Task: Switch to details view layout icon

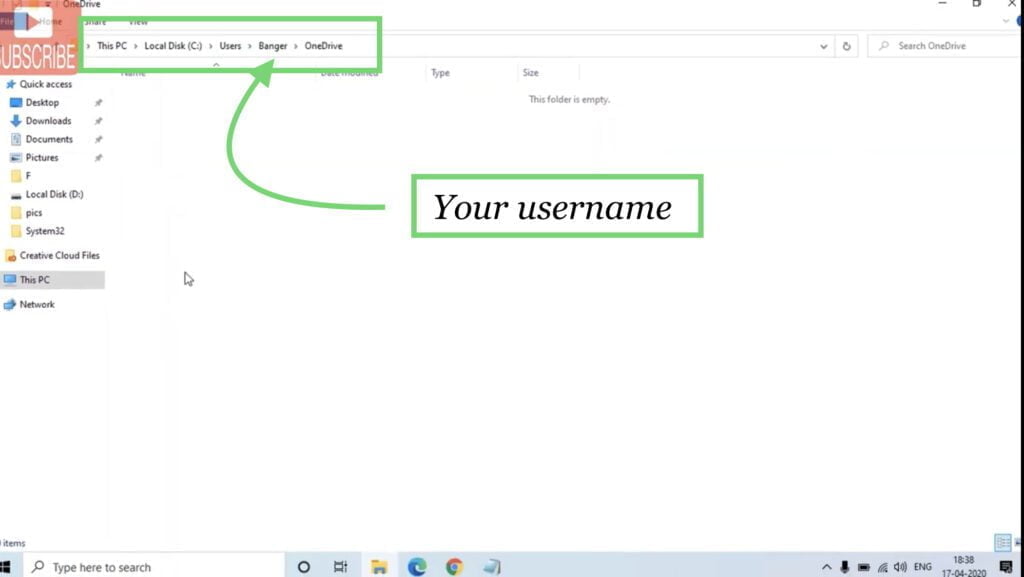Action: point(1002,542)
